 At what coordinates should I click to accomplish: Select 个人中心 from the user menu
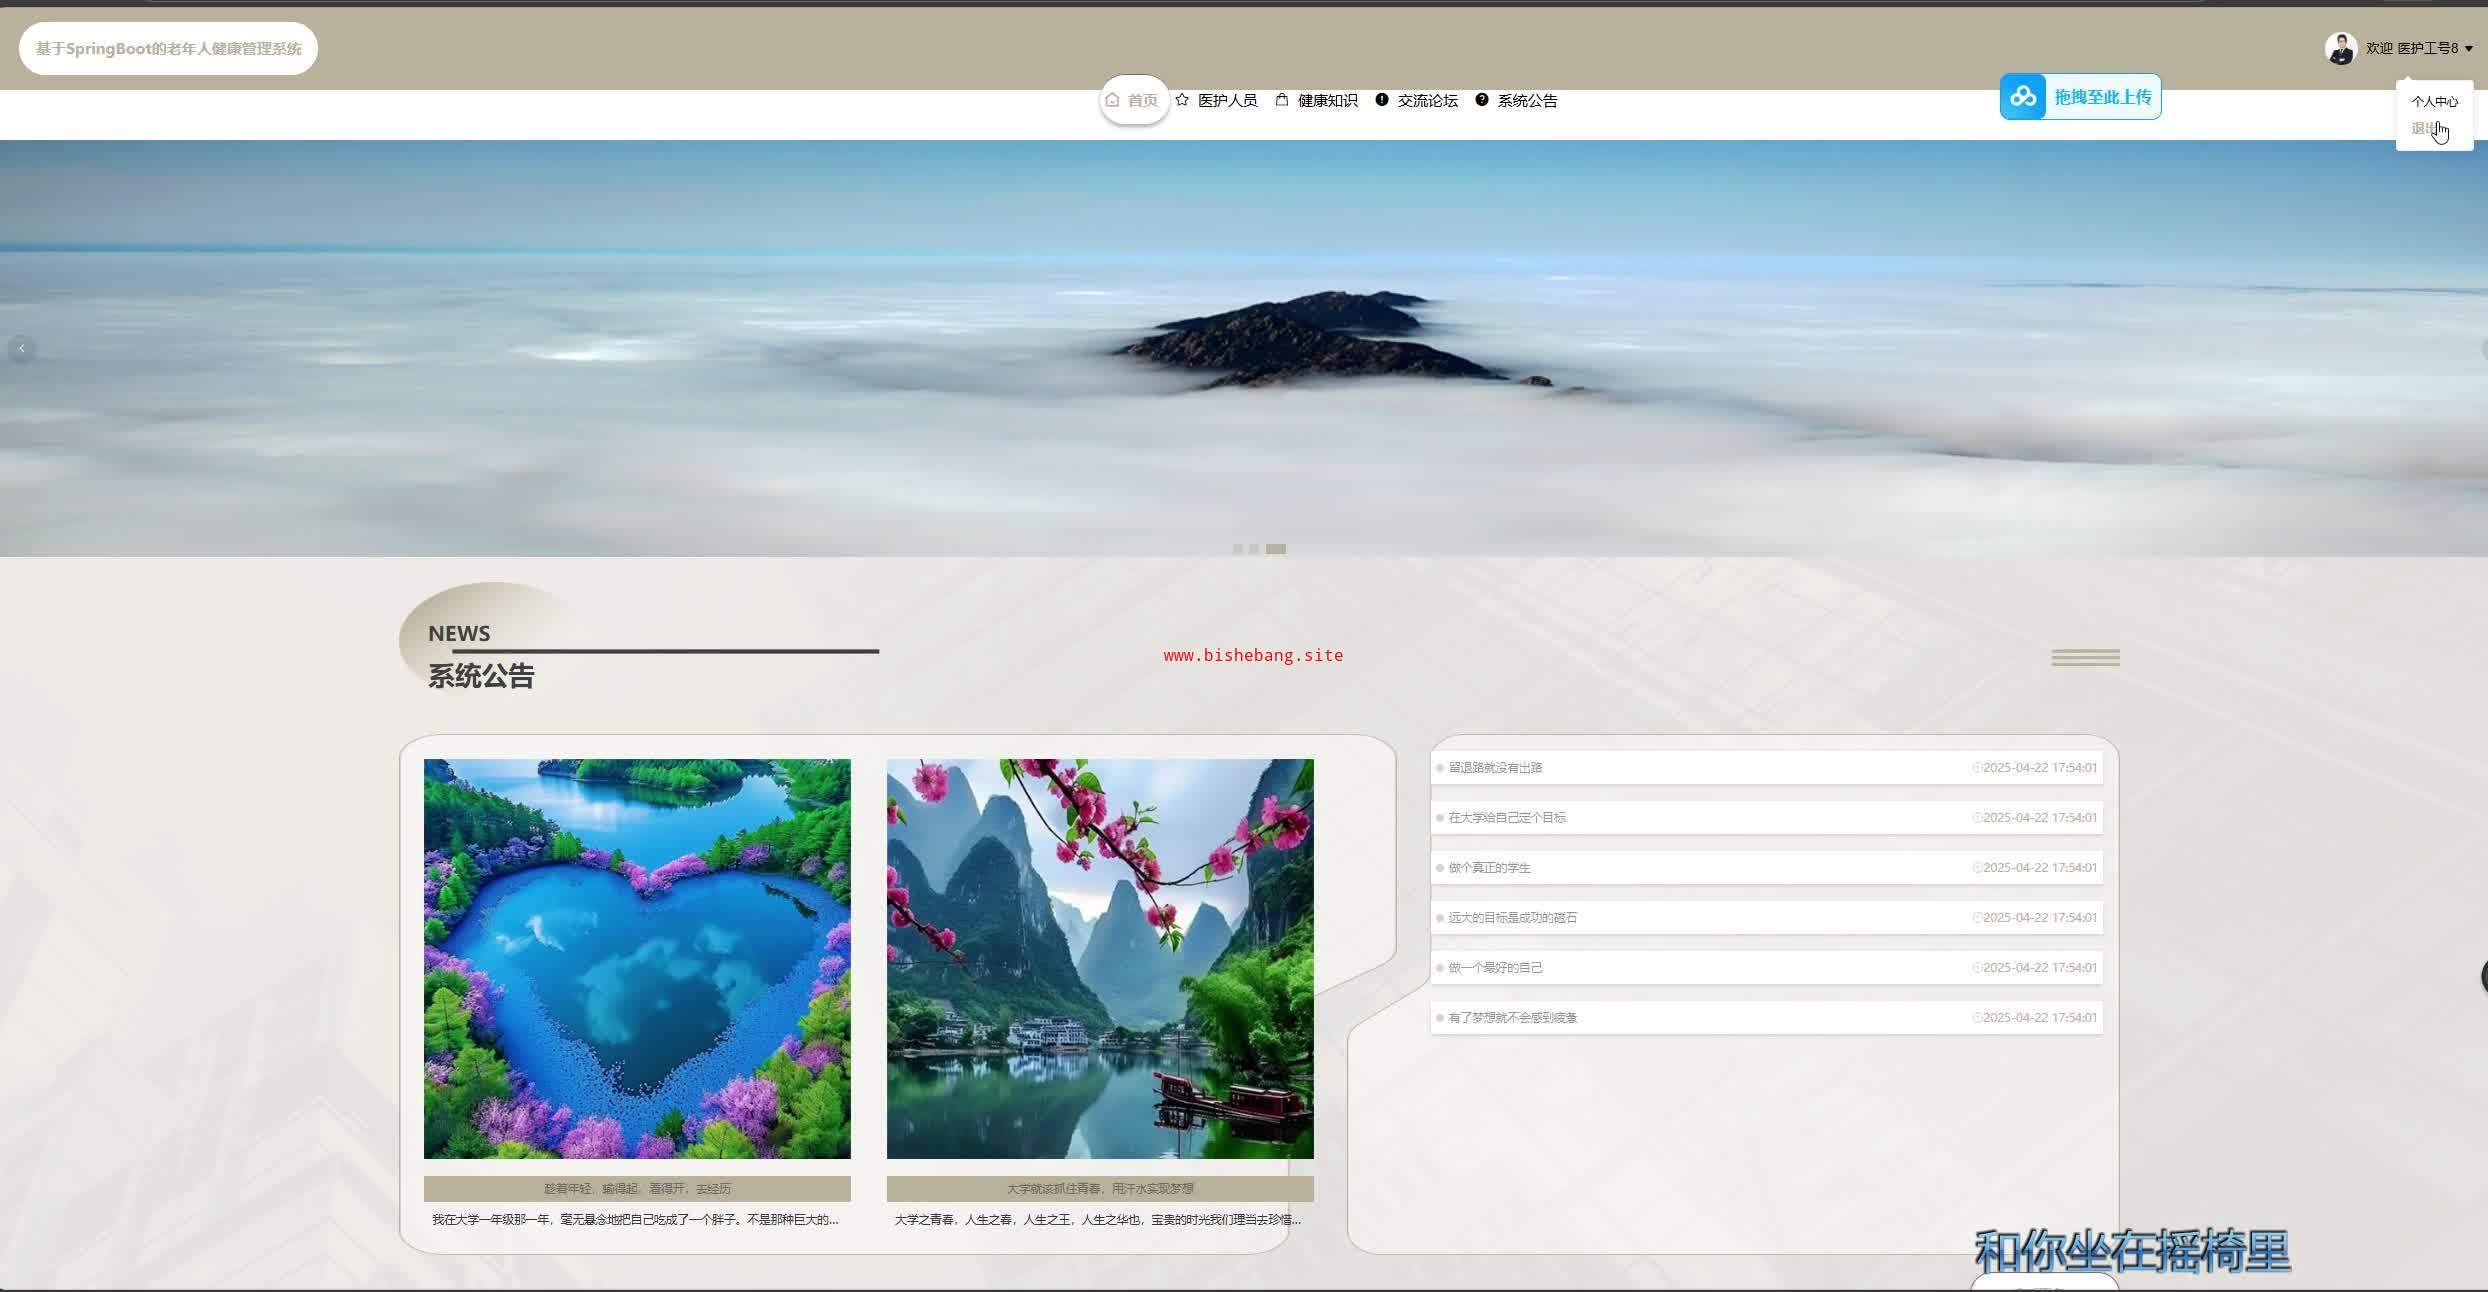2433,101
